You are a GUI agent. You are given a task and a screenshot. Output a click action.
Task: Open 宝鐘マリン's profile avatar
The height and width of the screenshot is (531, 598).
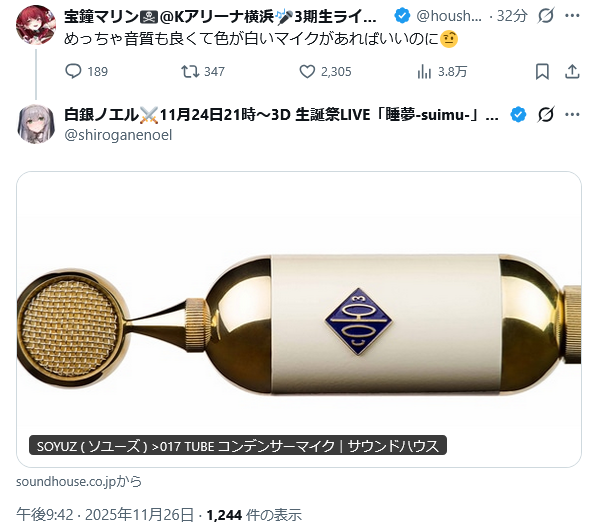click(x=36, y=25)
